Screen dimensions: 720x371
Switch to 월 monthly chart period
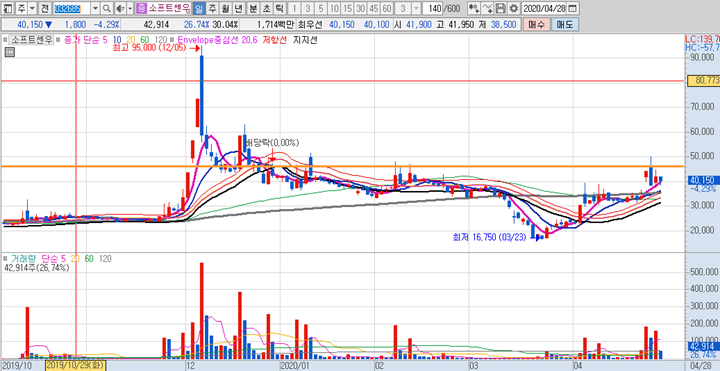pos(225,8)
